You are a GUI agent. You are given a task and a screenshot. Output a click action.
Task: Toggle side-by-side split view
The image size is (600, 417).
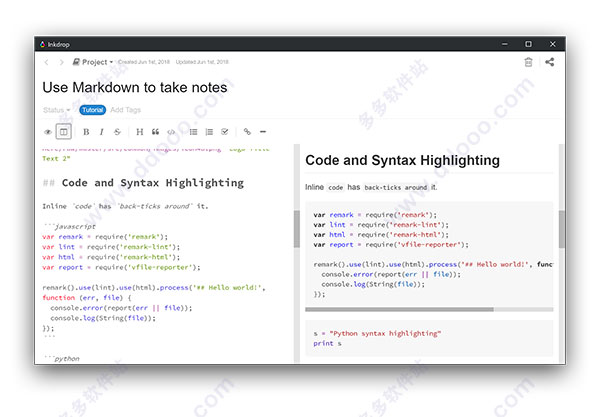tap(64, 132)
